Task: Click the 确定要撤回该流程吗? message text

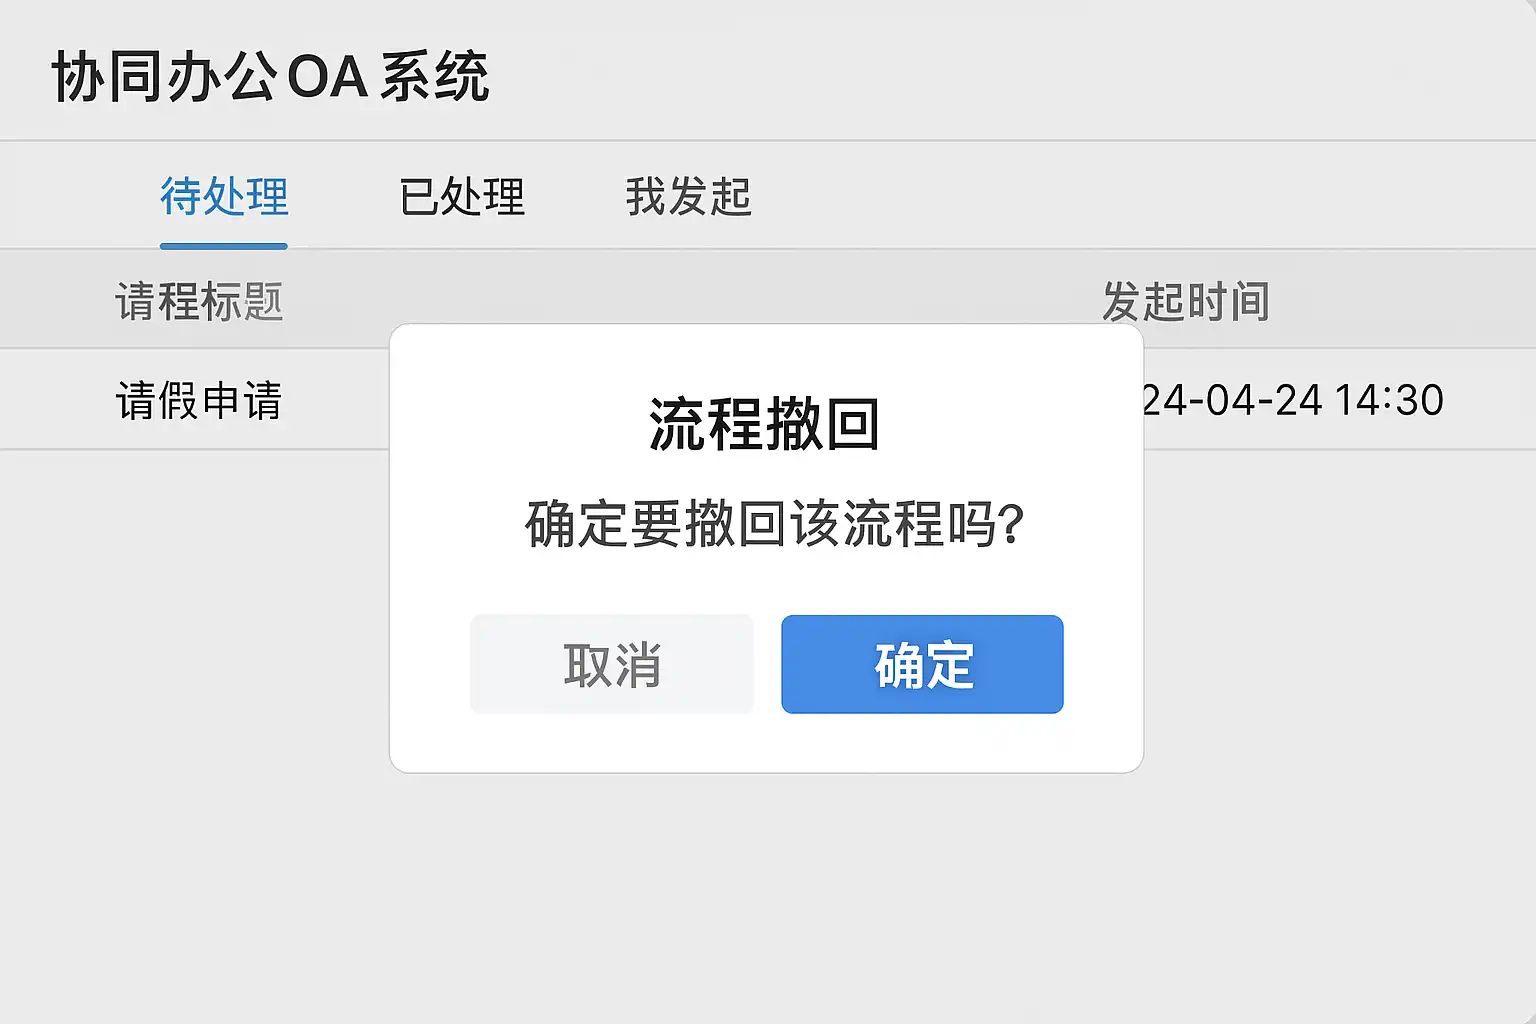Action: [x=775, y=523]
